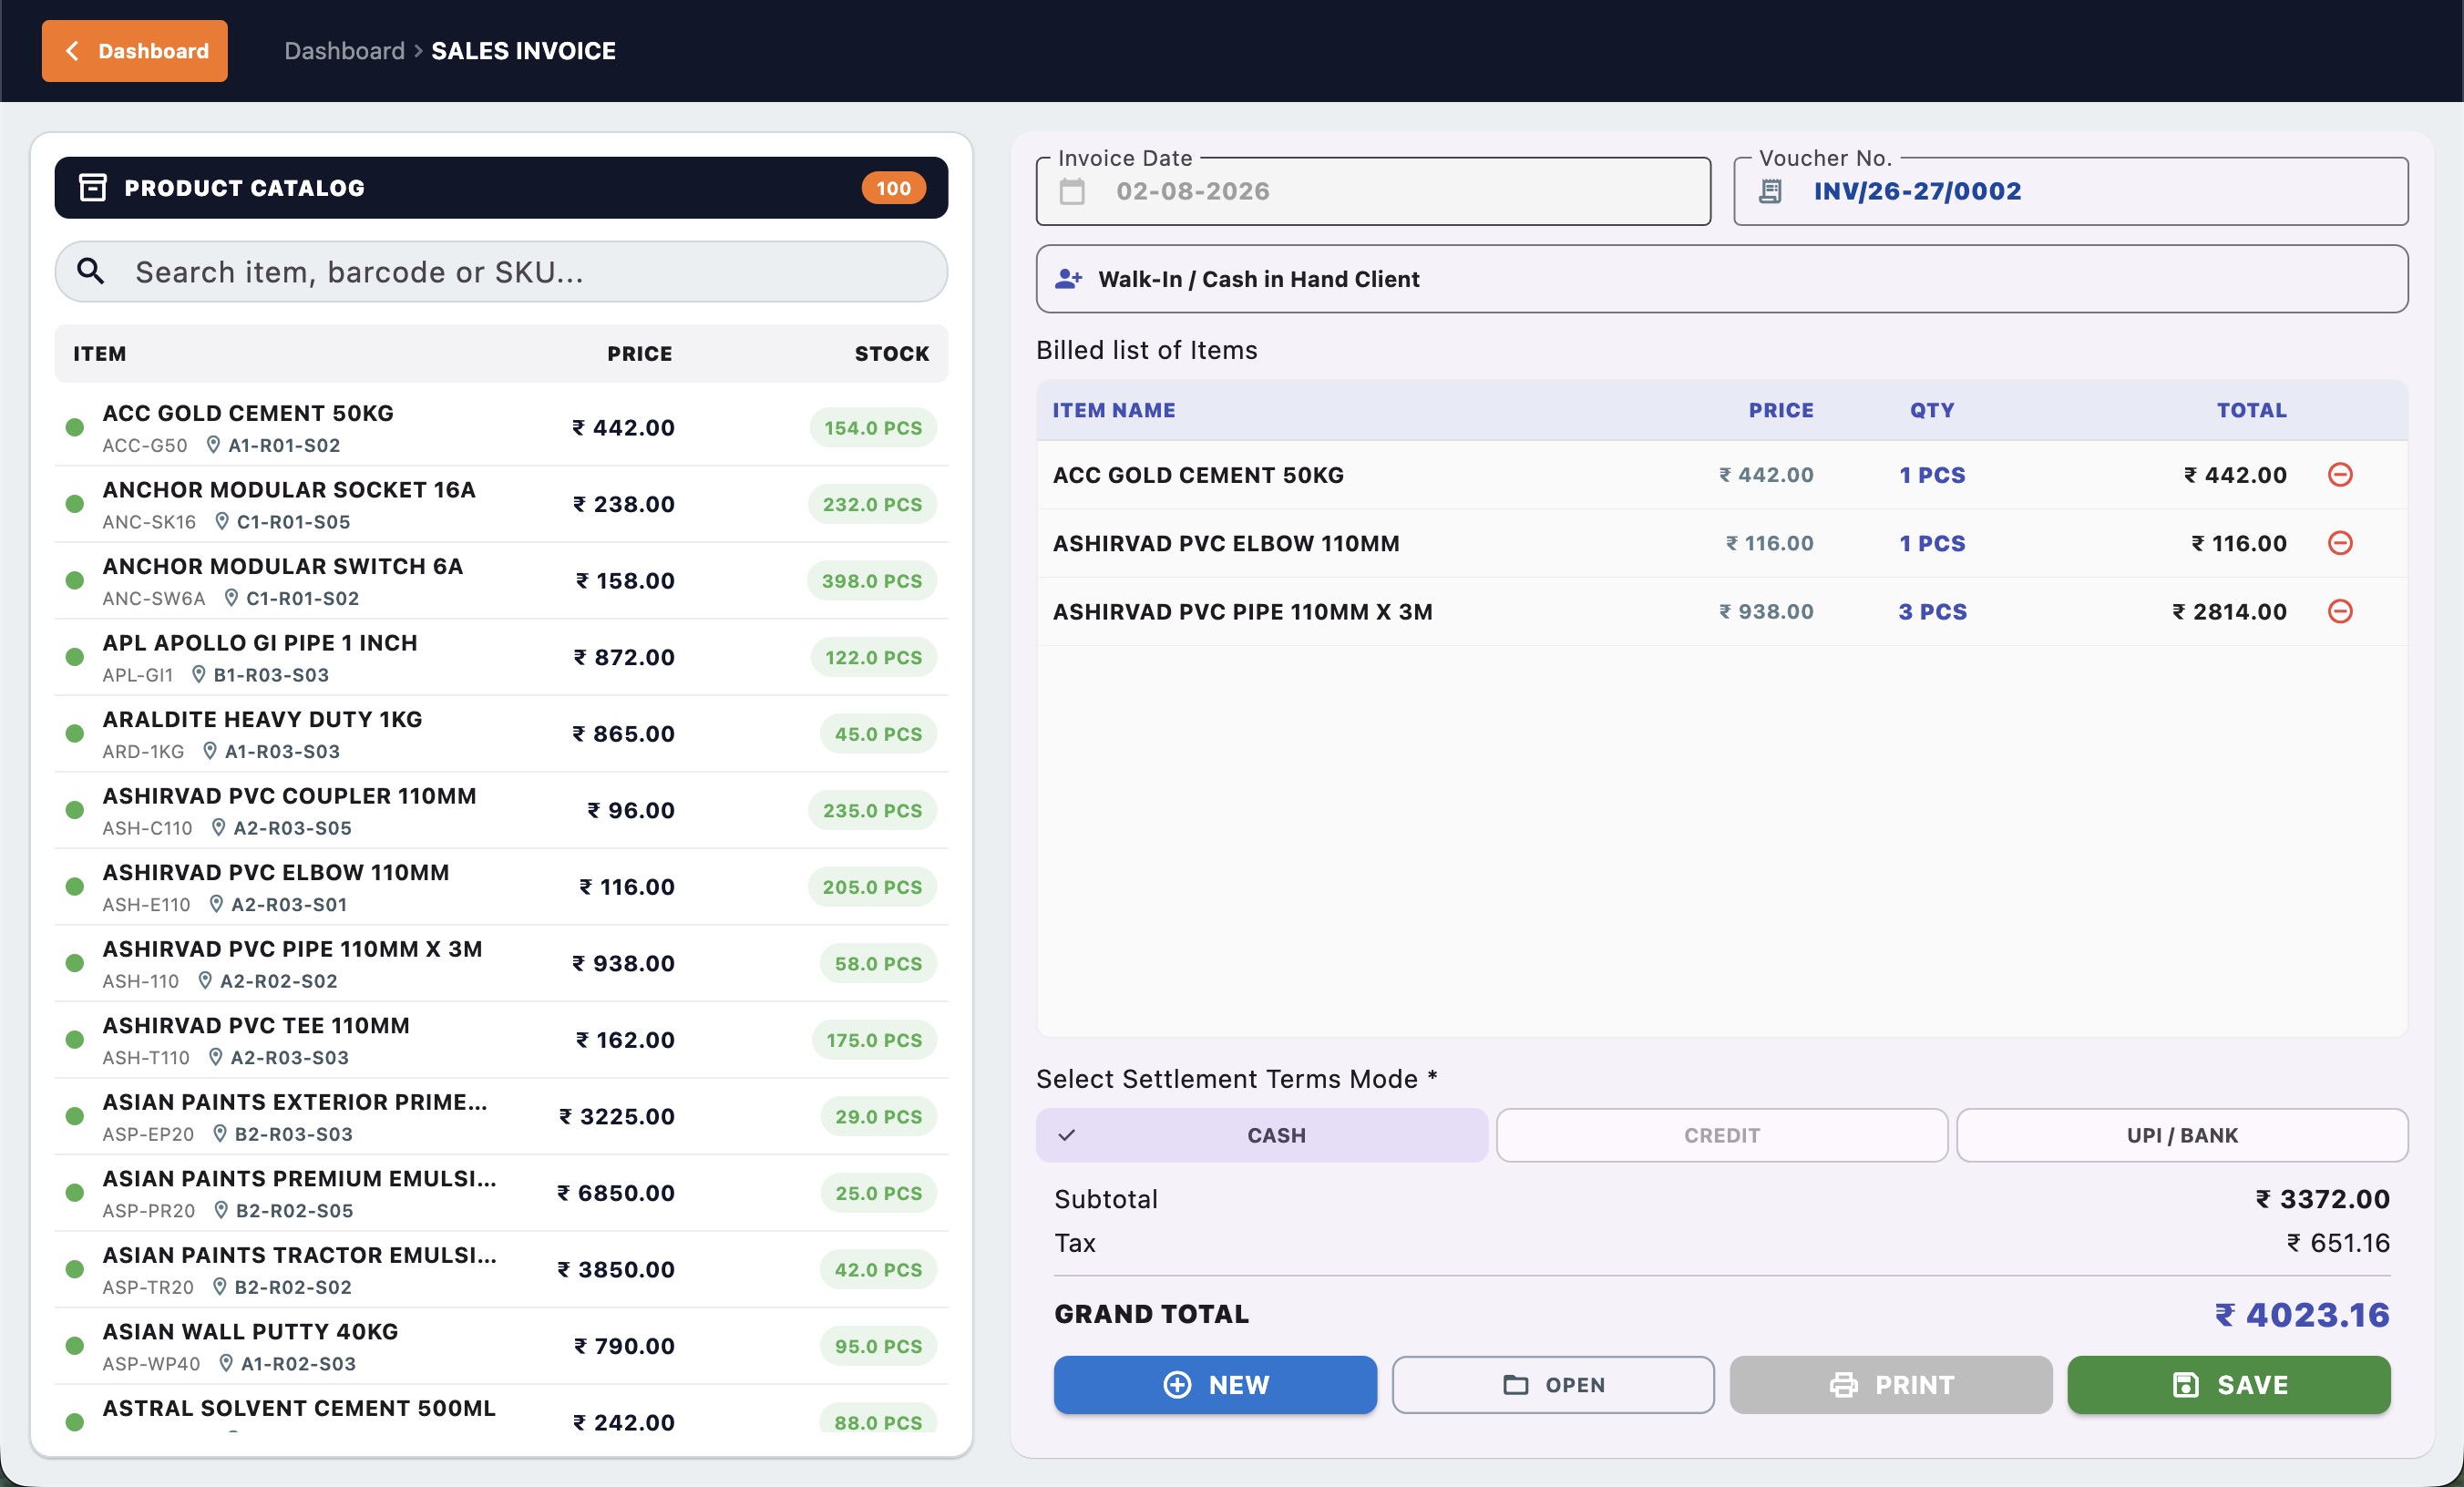Click the floppy disk icon on SAVE

click(2186, 1385)
